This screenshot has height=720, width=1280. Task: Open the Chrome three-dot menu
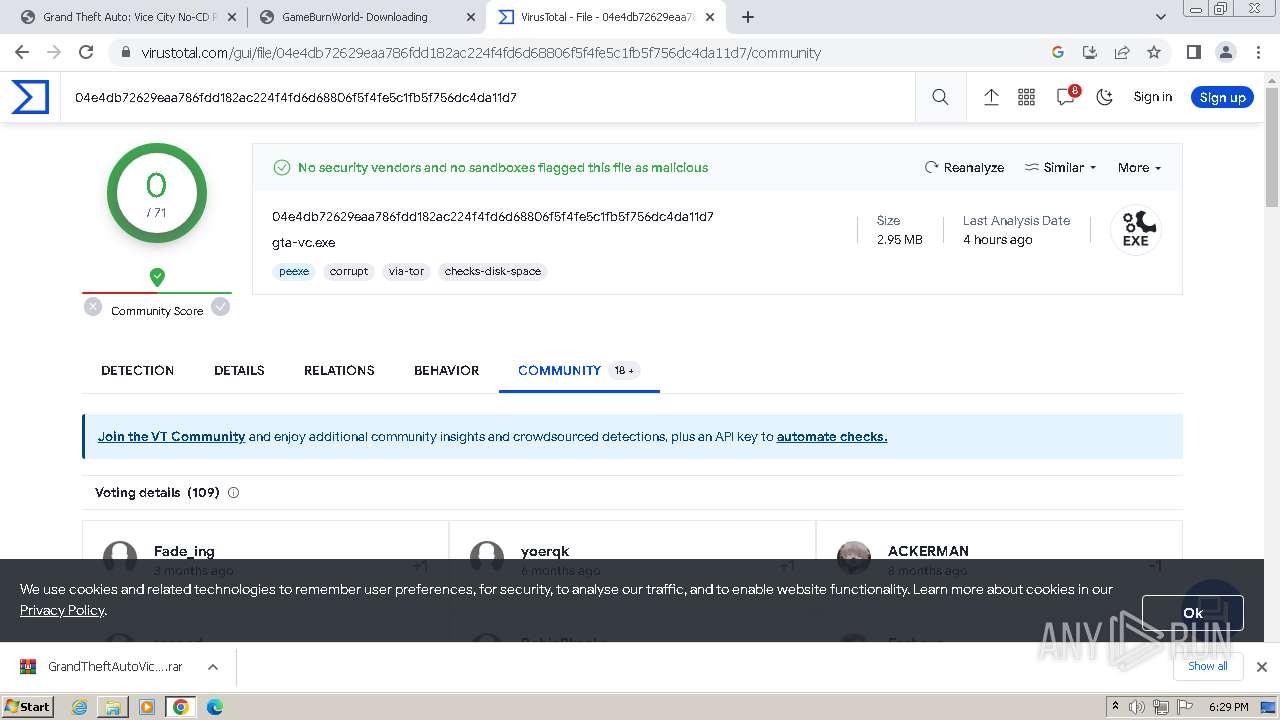[x=1257, y=52]
